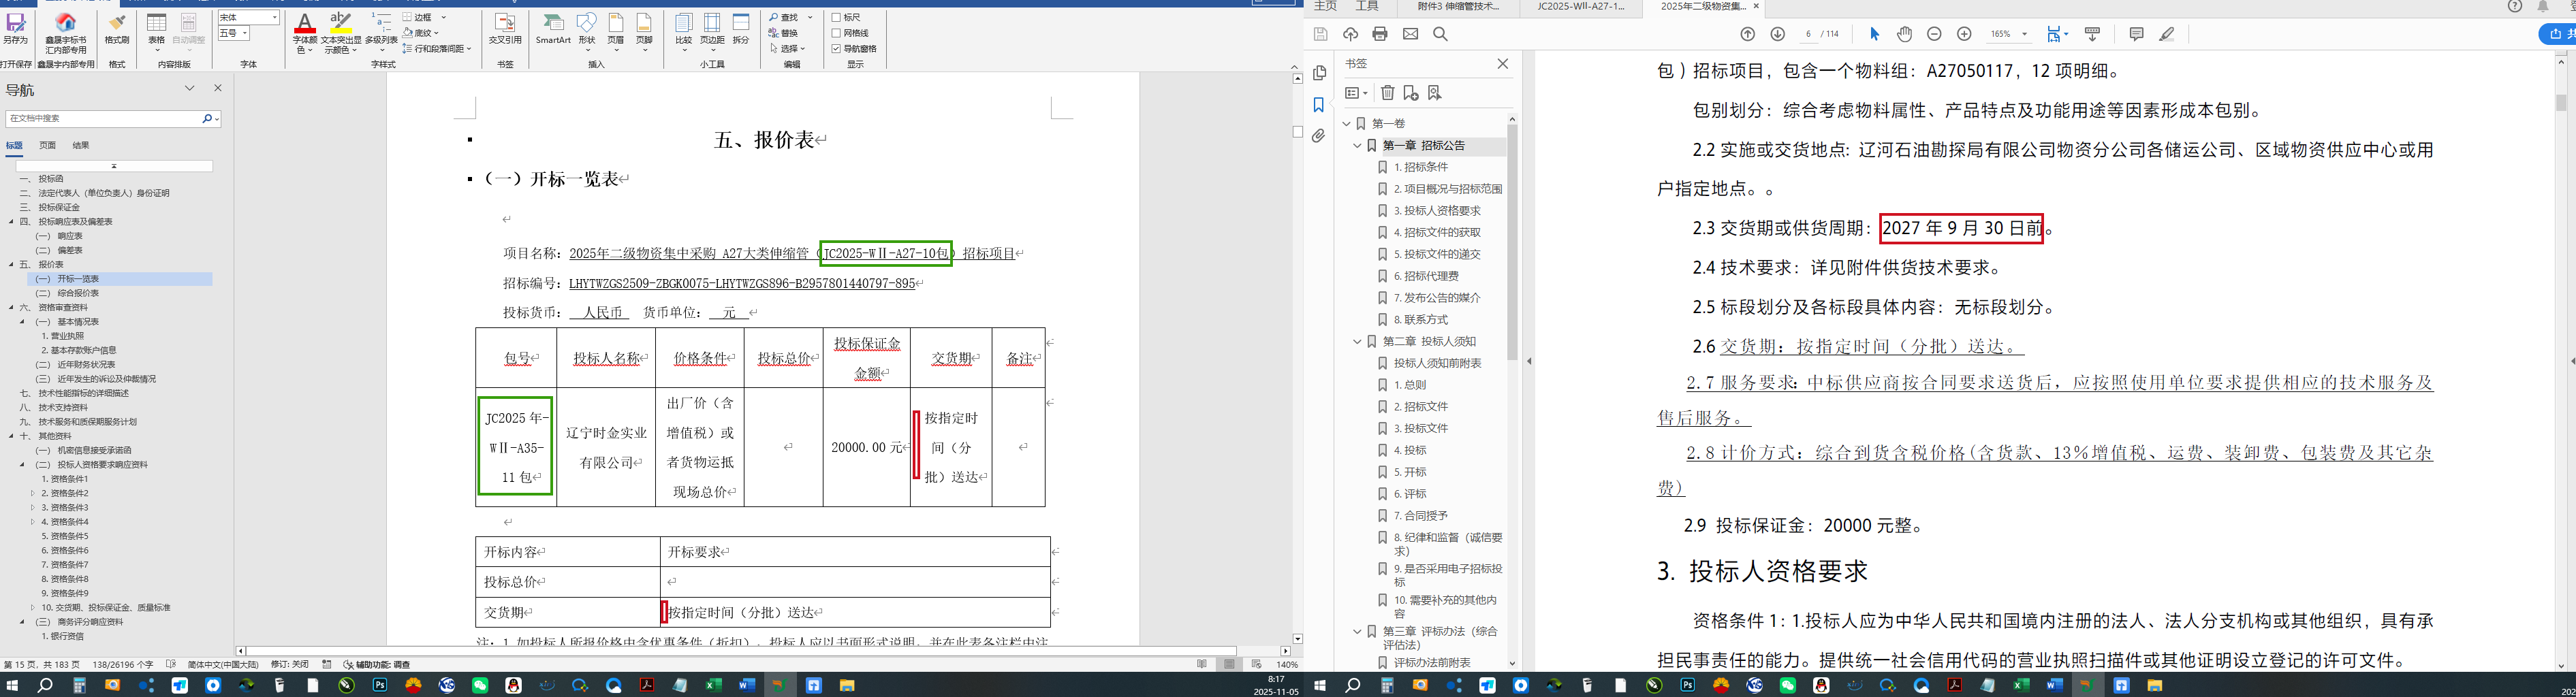Open bookmark 8. 联系方式

click(1420, 320)
